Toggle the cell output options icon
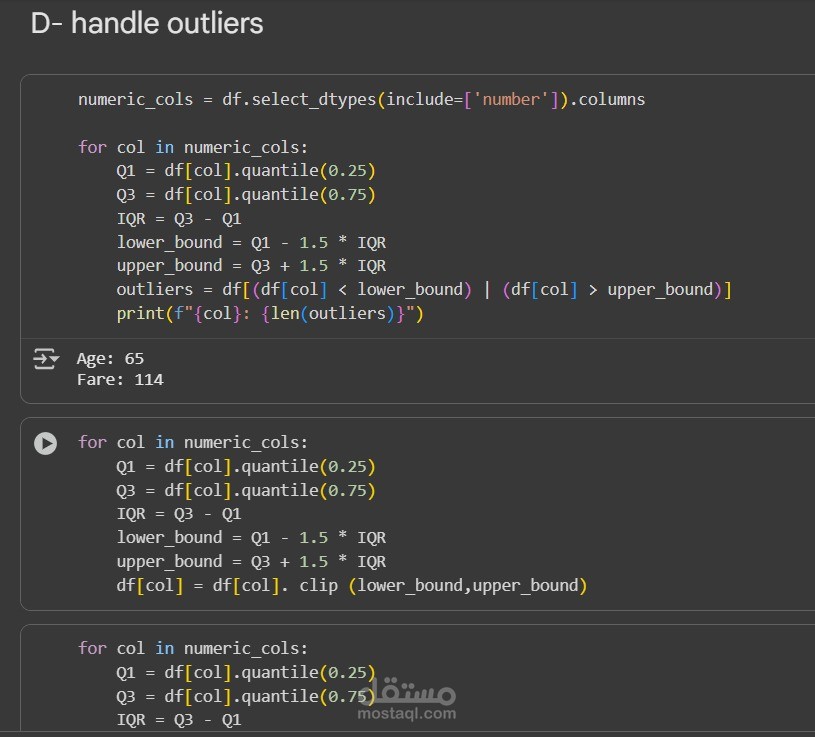 coord(46,359)
